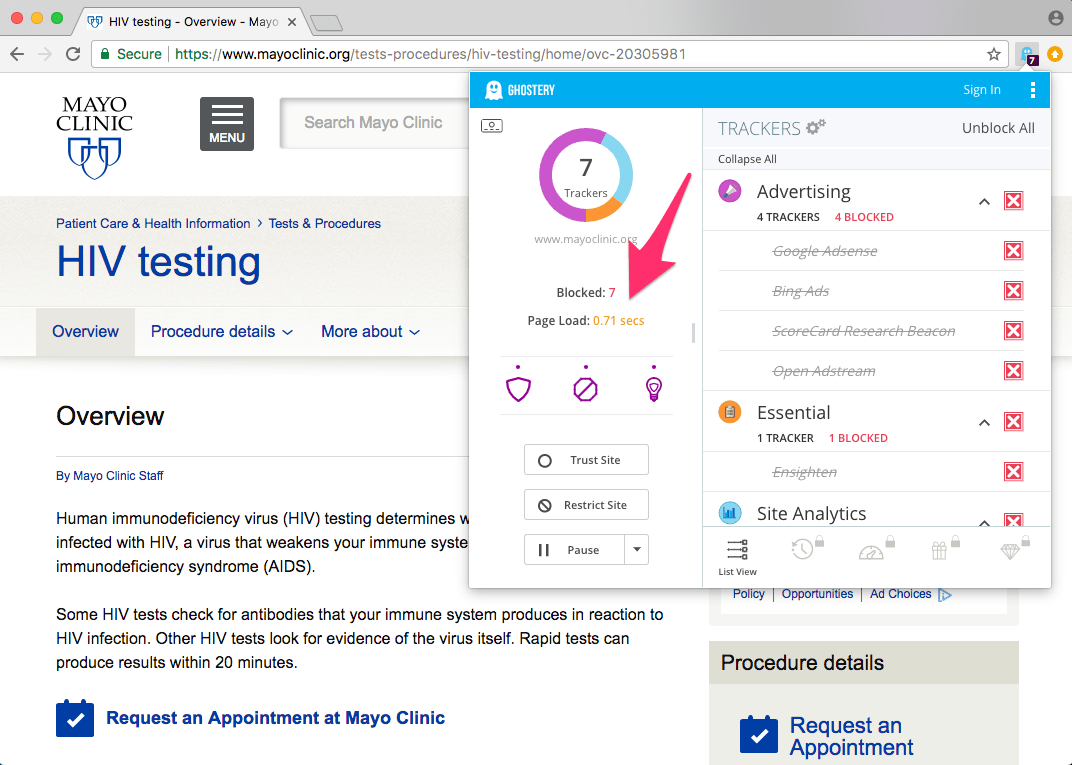Toggle block checkbox for Google Adsense

[1013, 251]
